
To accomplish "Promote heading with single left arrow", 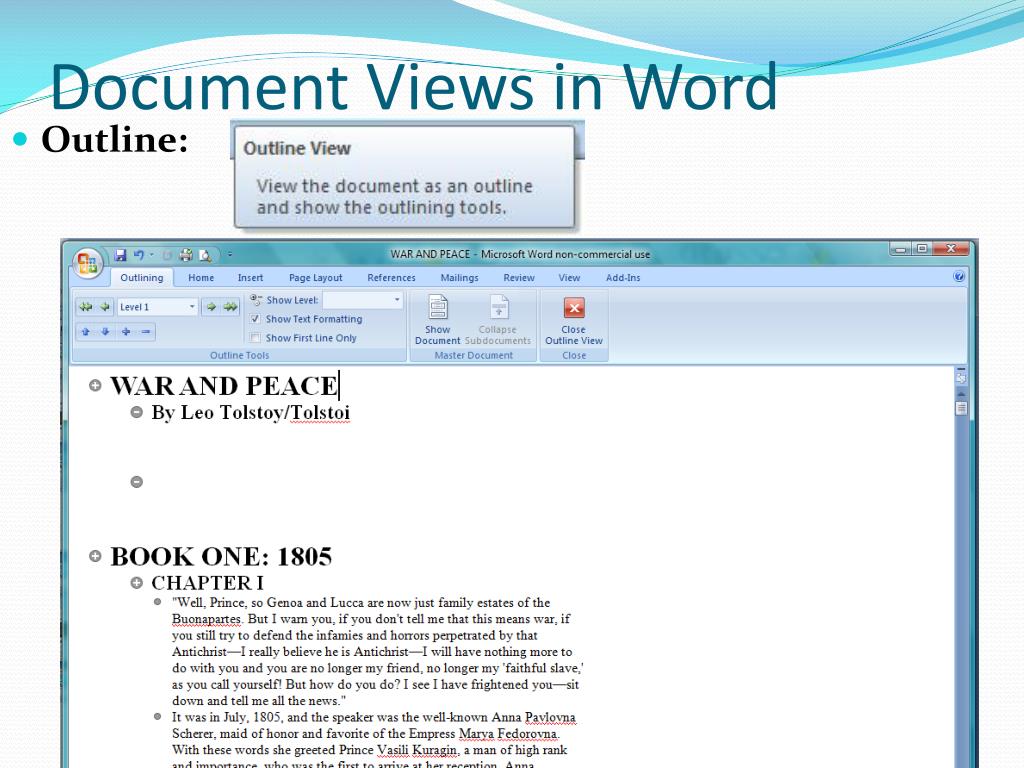I will pyautogui.click(x=104, y=306).
